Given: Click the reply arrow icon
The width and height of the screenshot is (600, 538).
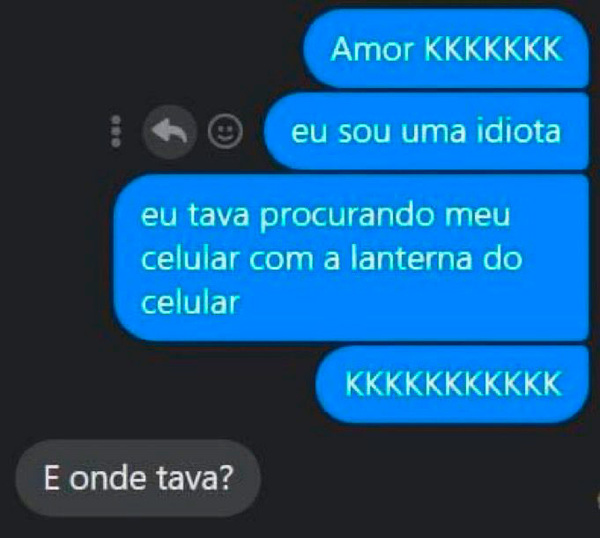Looking at the screenshot, I should [170, 132].
